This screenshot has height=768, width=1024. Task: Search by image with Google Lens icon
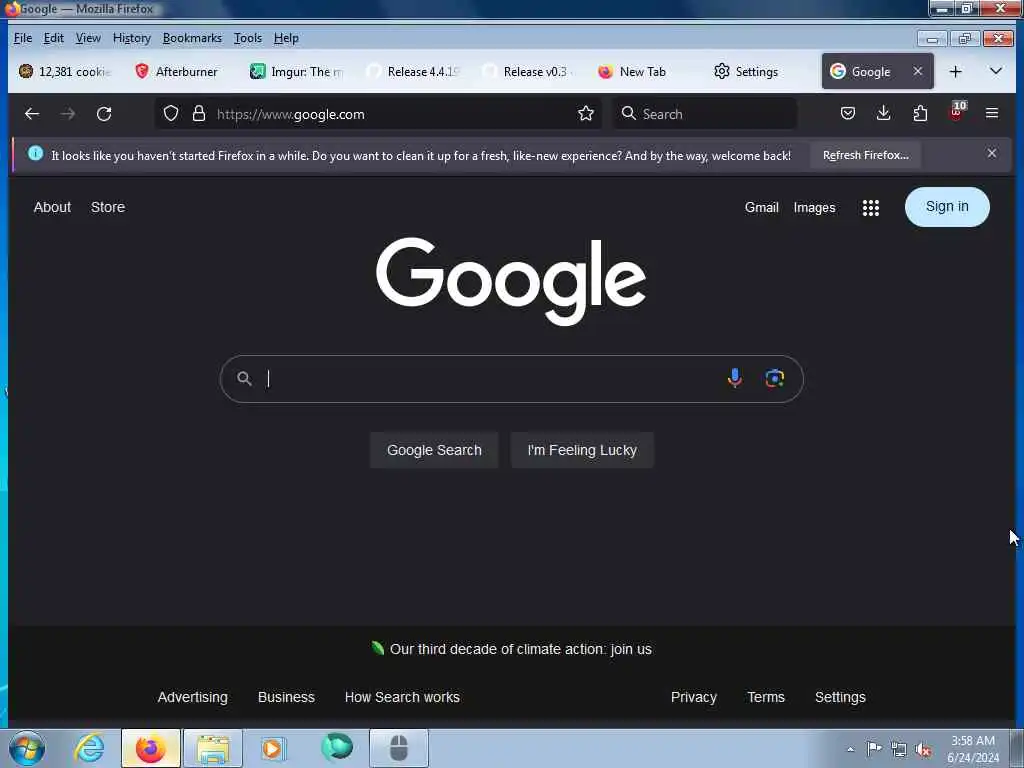(x=775, y=378)
